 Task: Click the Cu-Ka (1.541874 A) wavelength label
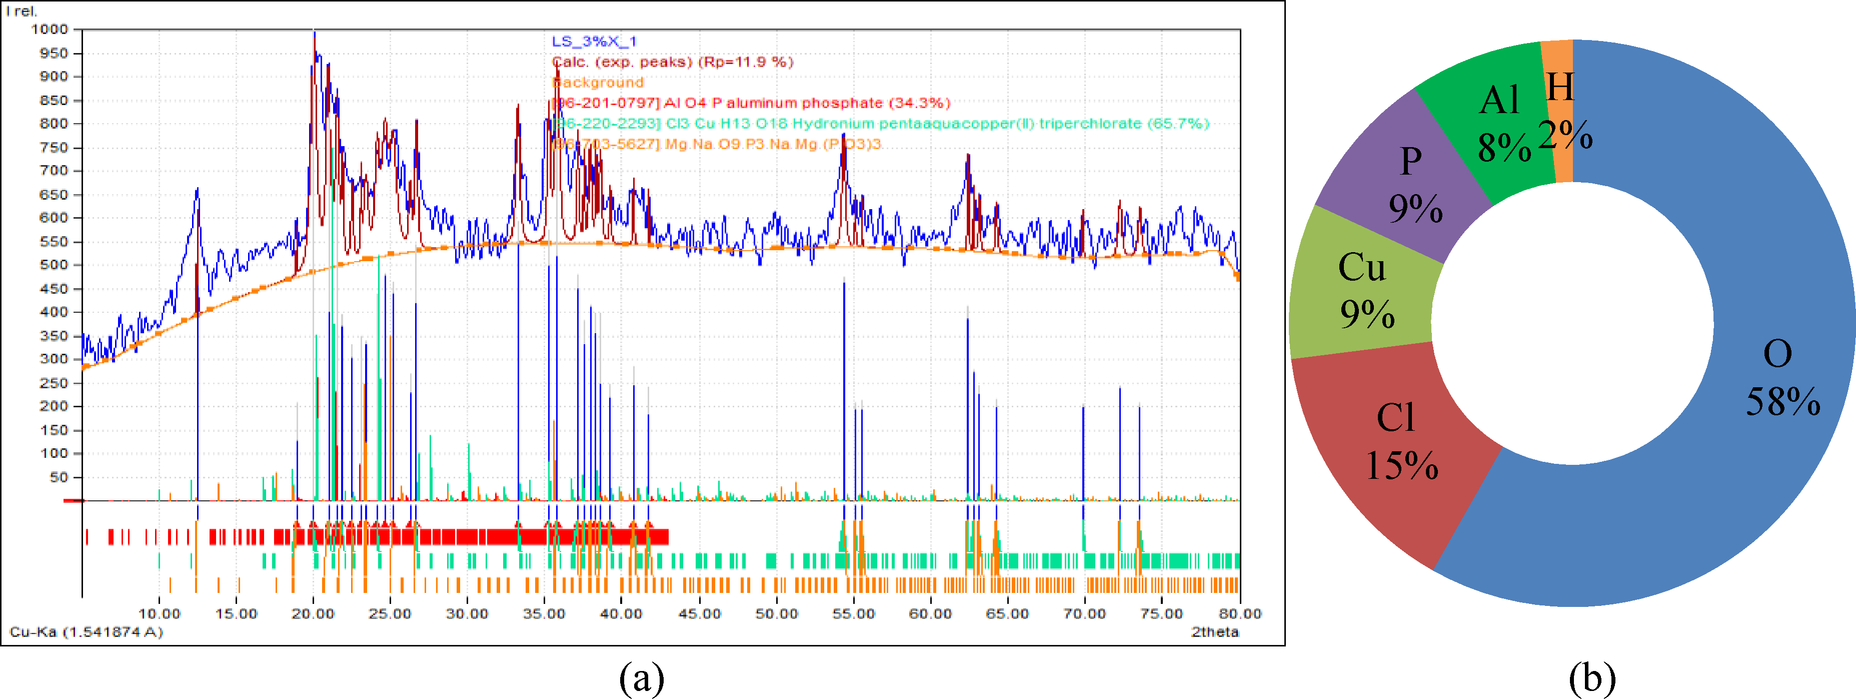coord(86,632)
